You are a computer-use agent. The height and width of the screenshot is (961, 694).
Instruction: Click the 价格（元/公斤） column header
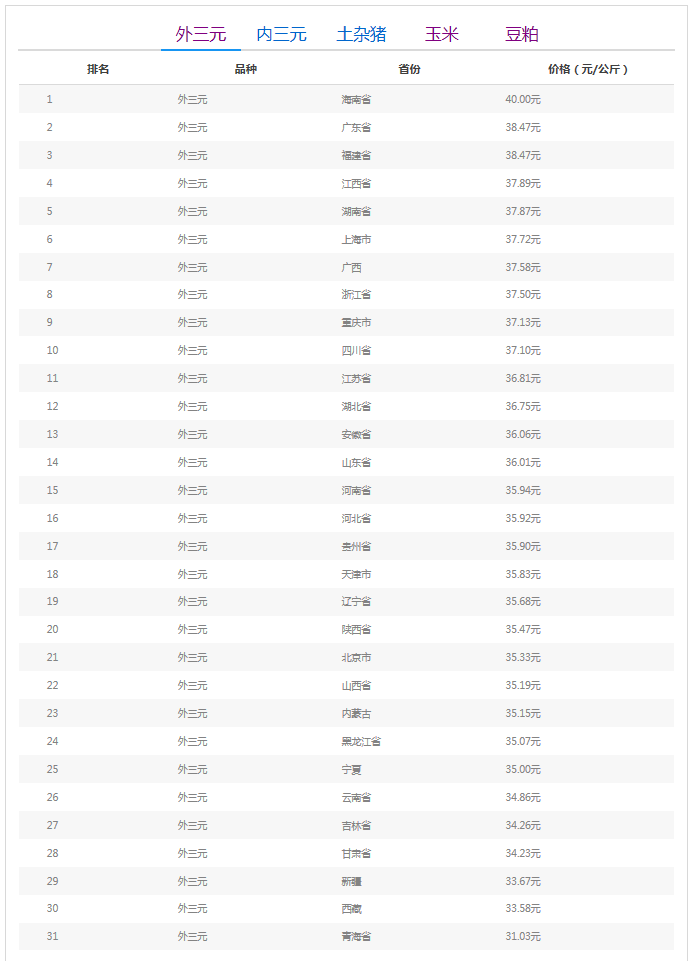588,69
